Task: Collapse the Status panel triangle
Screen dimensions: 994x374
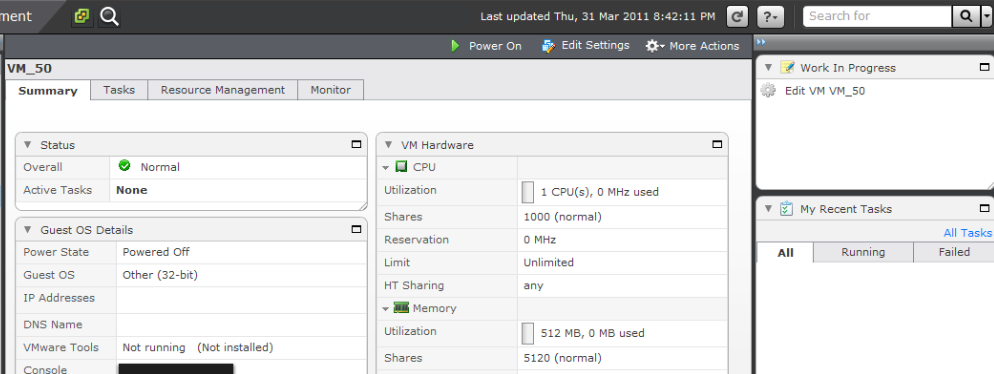Action: click(x=27, y=145)
